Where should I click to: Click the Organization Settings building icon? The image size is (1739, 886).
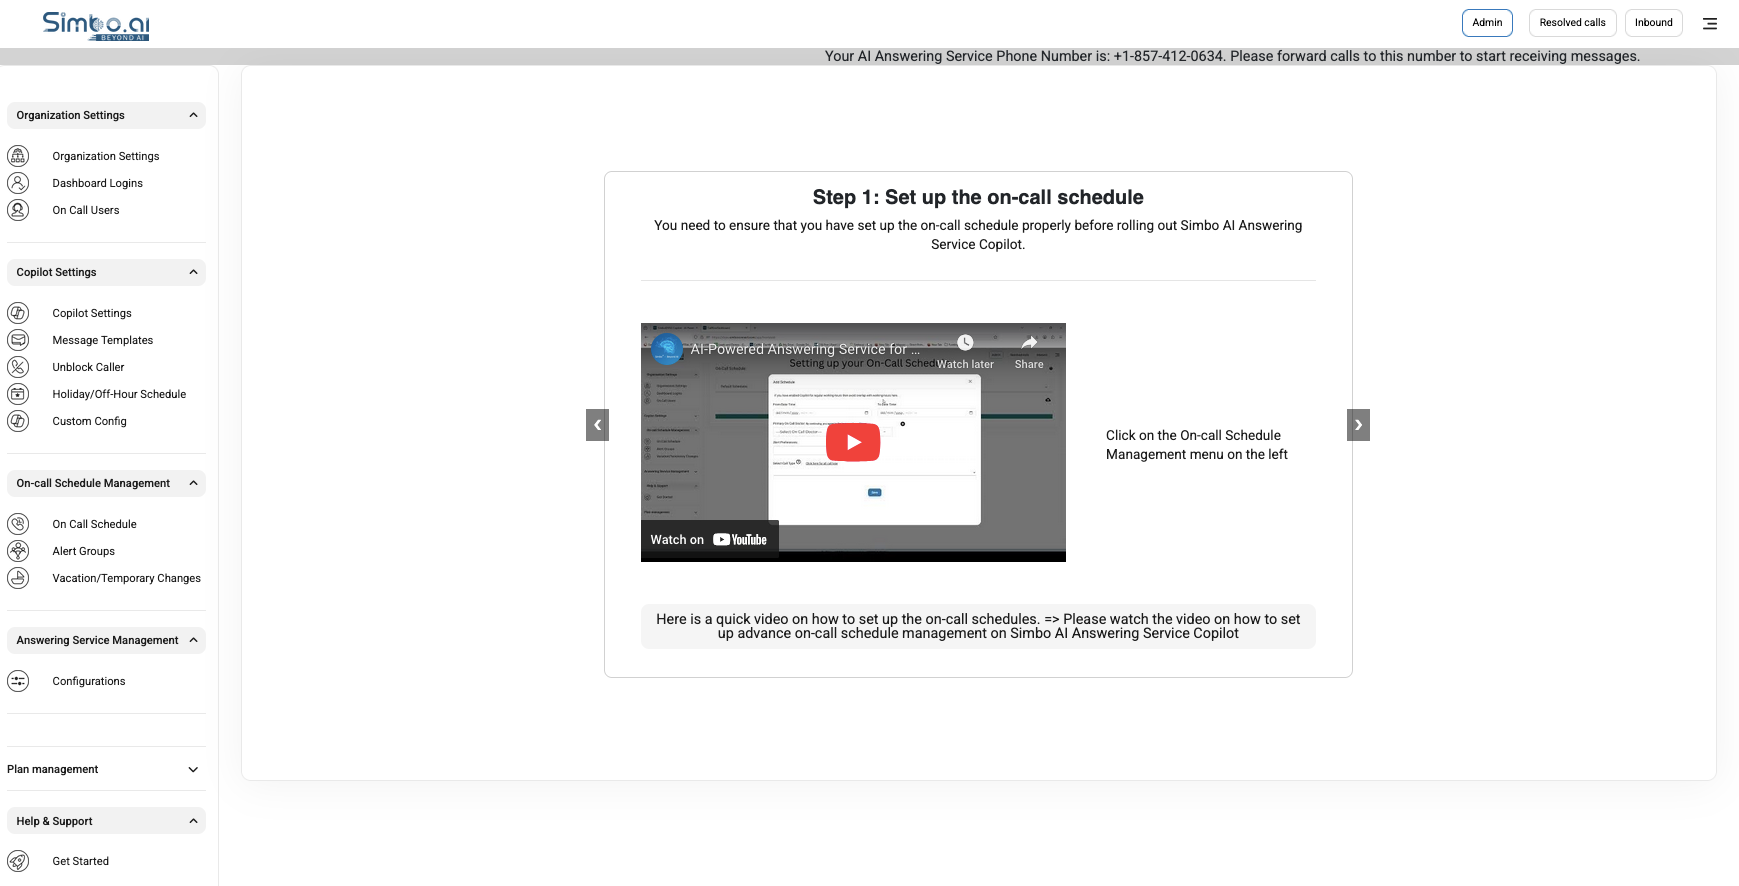pos(18,156)
